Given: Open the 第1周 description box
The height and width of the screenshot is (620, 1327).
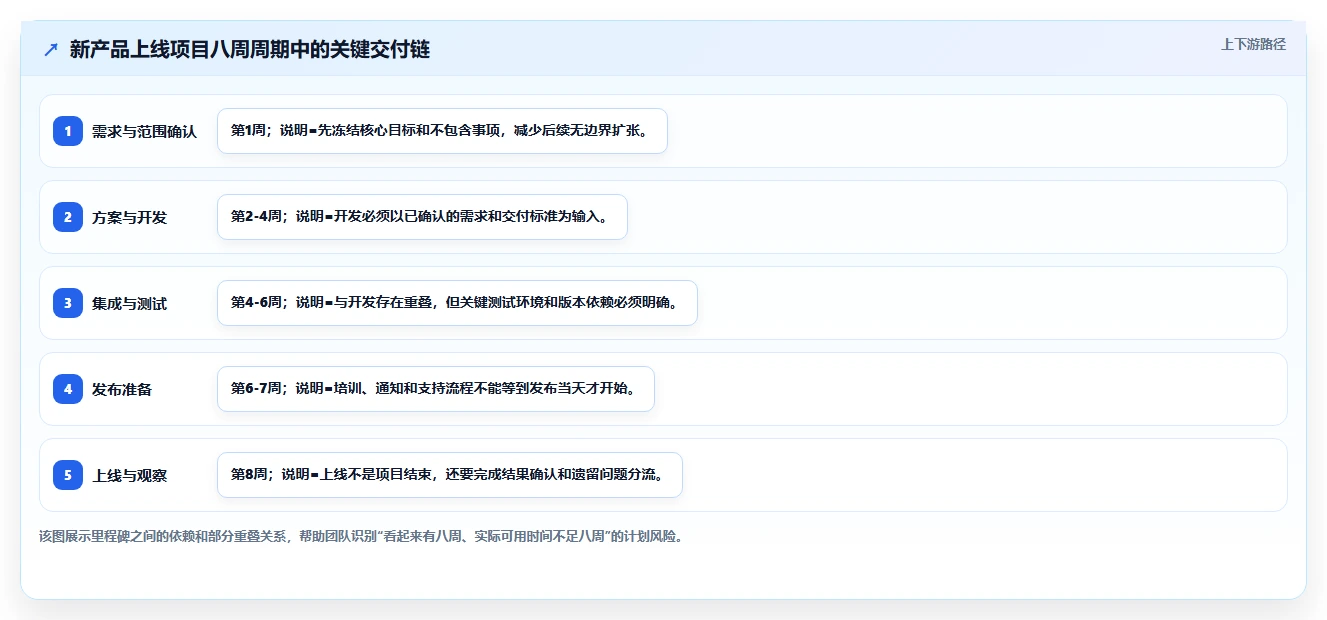Looking at the screenshot, I should 442,131.
